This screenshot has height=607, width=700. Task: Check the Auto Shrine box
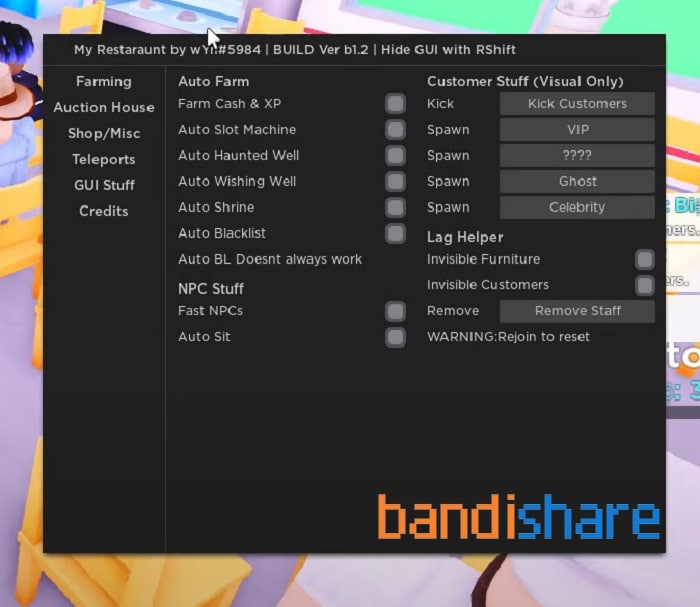pos(396,208)
